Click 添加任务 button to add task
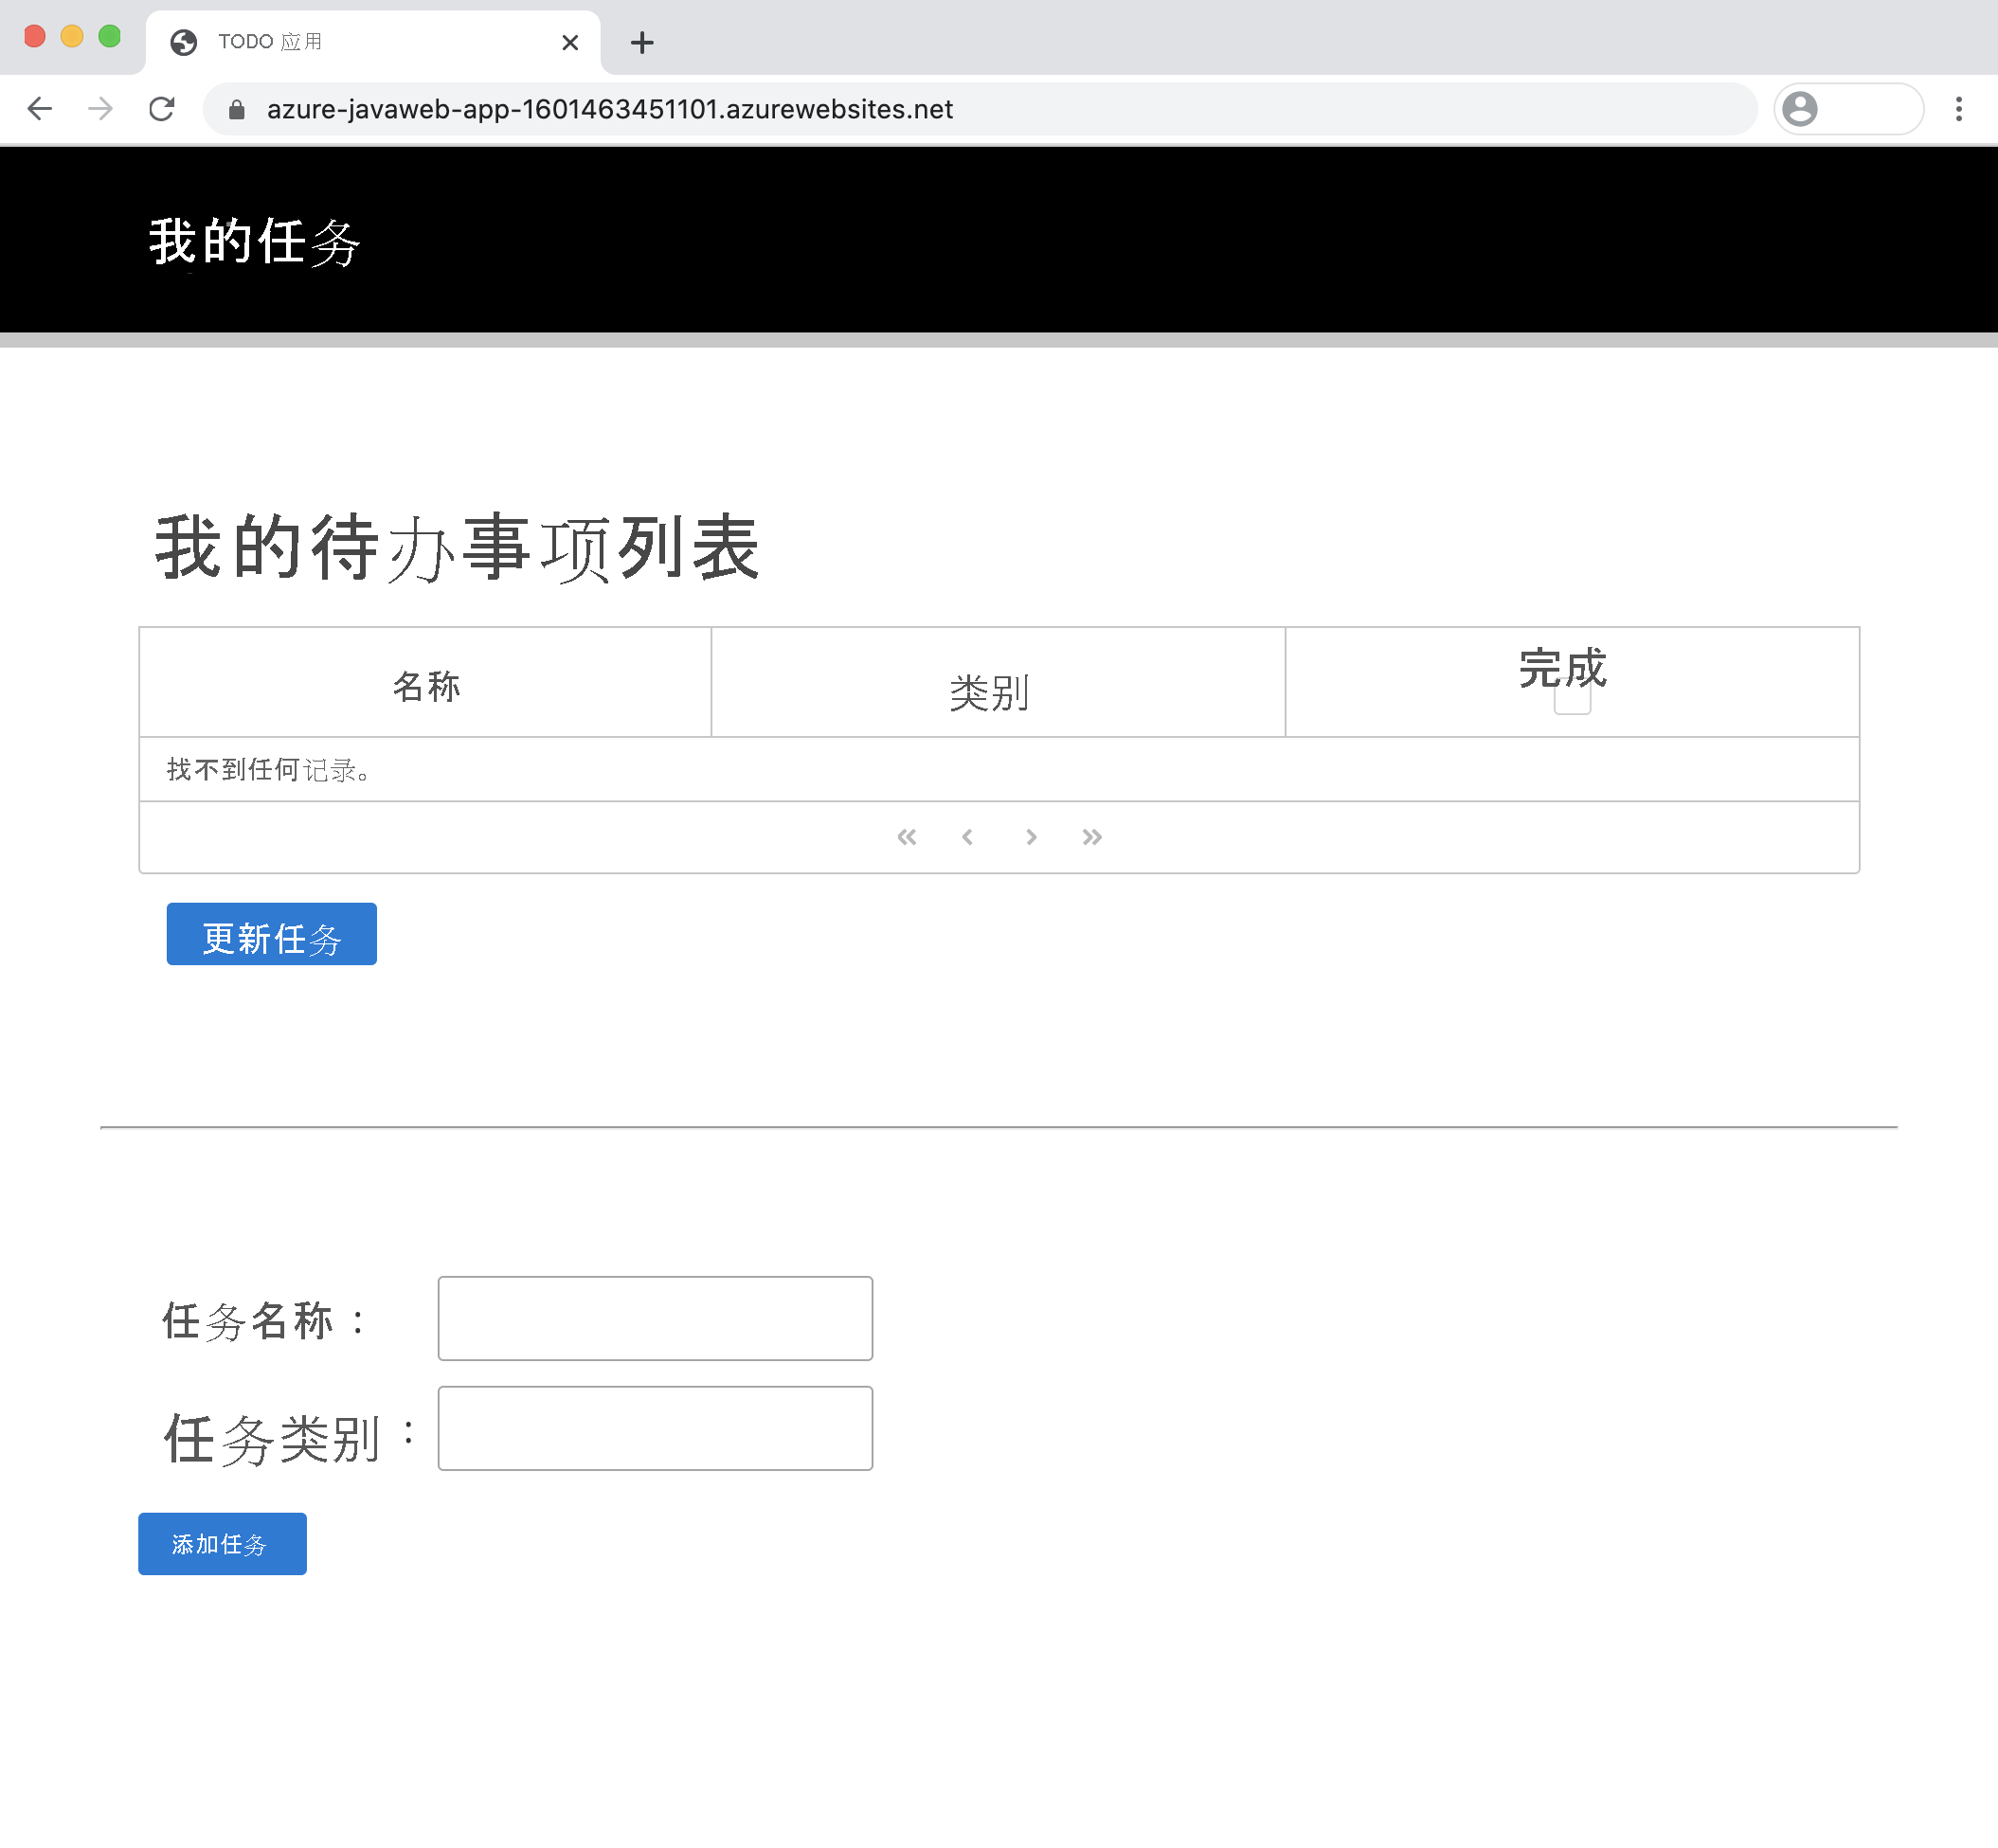 [x=221, y=1542]
